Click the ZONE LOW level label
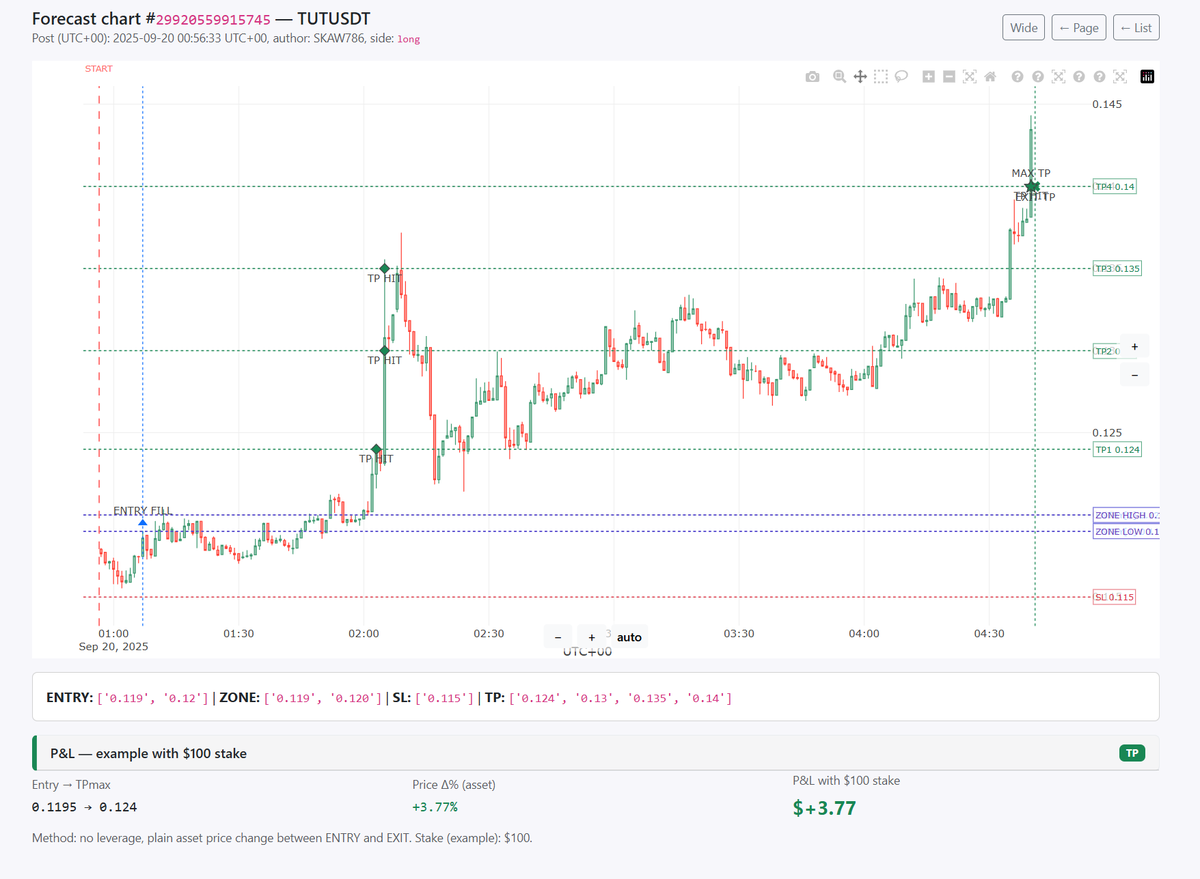Screen dimensions: 1200x879 pyautogui.click(x=1126, y=531)
